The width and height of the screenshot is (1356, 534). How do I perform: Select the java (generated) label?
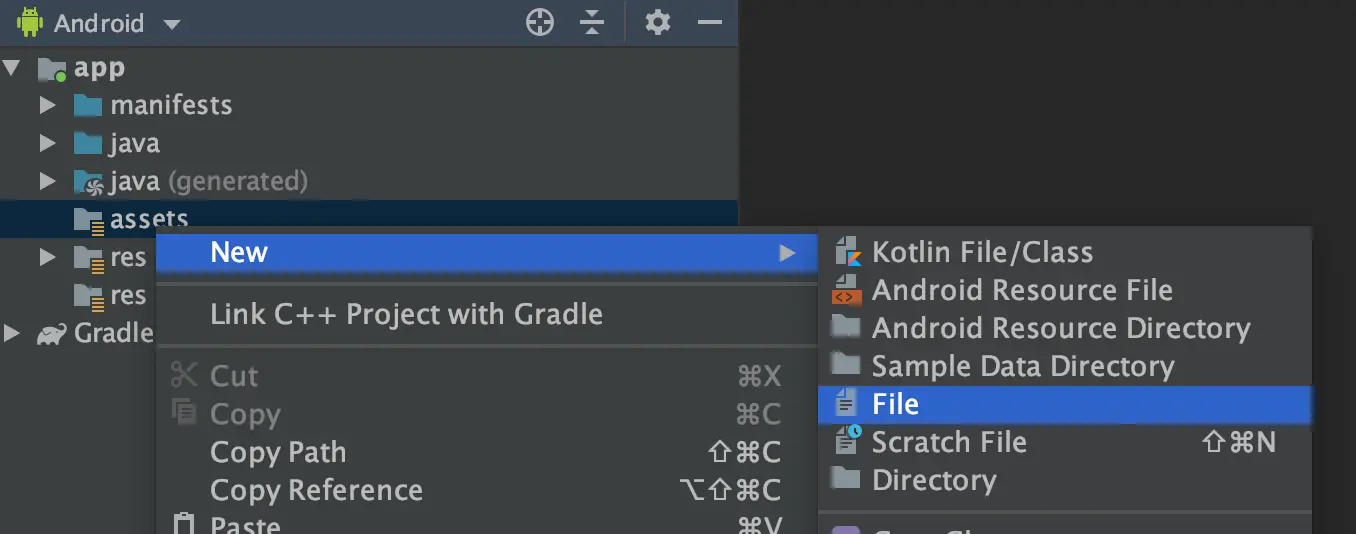point(208,181)
